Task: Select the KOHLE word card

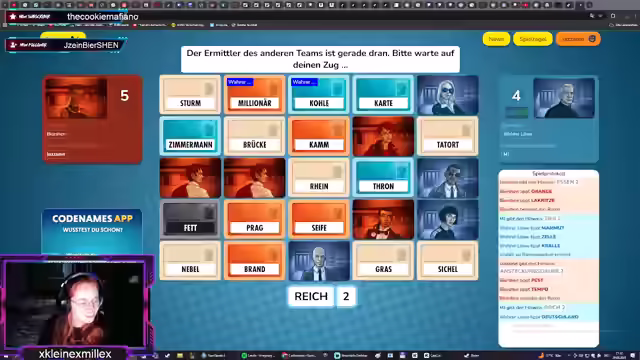Action: [x=319, y=95]
